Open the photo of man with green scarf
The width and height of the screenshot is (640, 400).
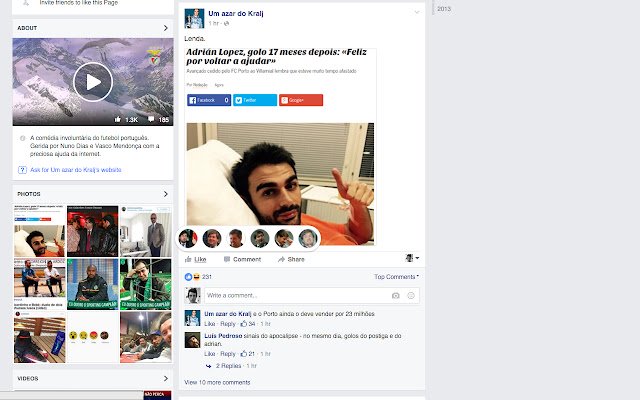point(146,284)
